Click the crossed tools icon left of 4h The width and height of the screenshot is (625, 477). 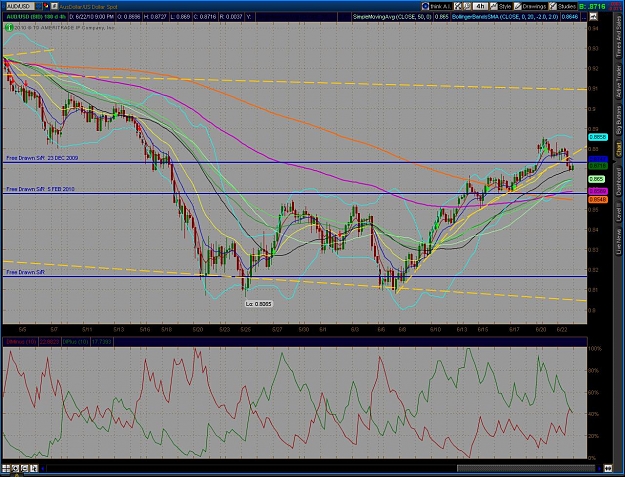[458, 6]
